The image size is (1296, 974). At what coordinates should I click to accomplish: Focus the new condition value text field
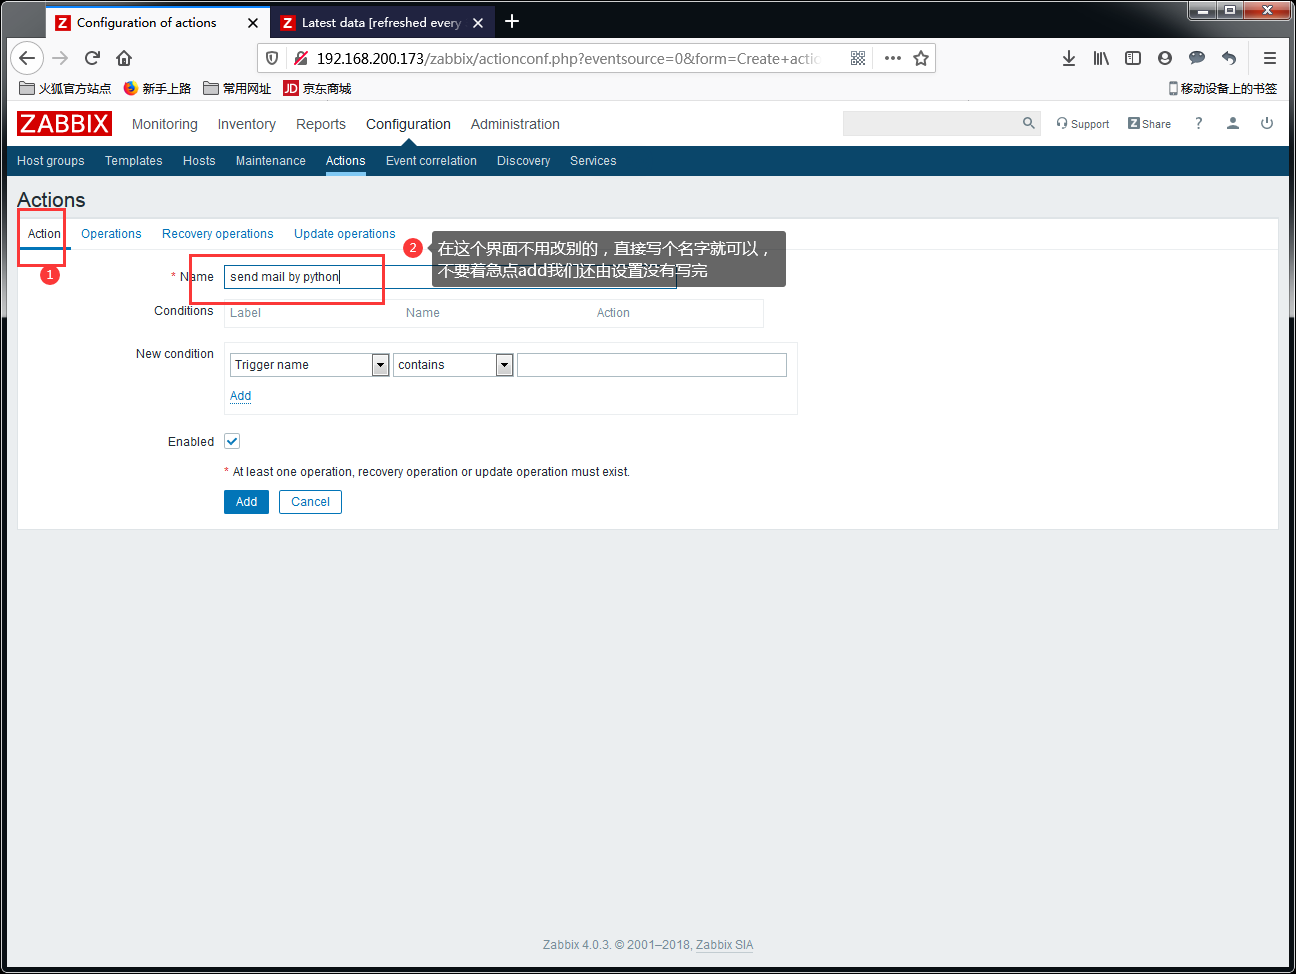(652, 365)
